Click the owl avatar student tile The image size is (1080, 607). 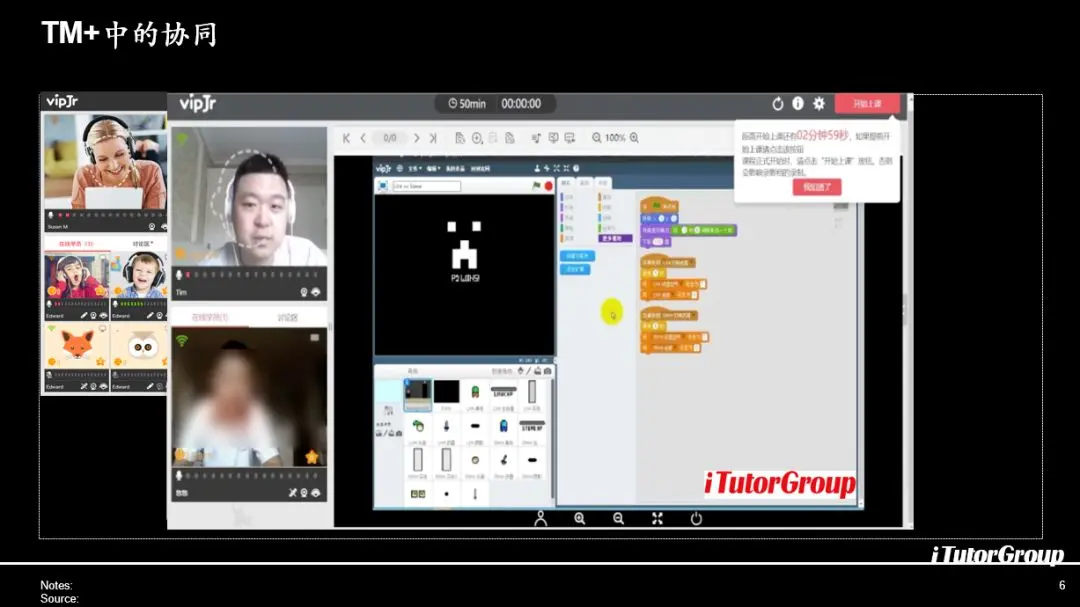click(x=139, y=347)
